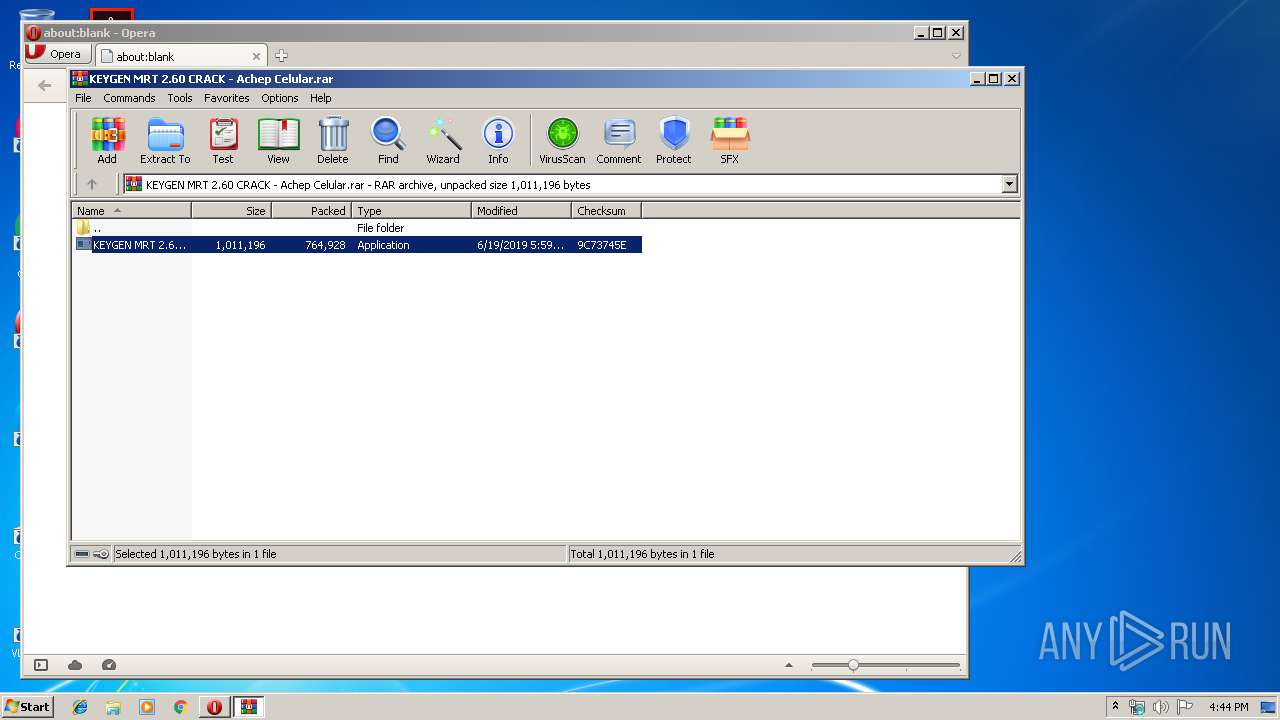Click the Opera Turbo gauge icon
This screenshot has width=1280, height=720.
pyautogui.click(x=109, y=665)
